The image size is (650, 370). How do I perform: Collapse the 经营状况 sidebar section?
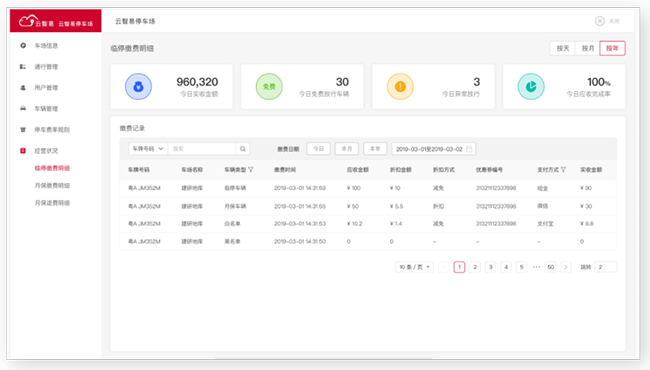pyautogui.click(x=46, y=151)
